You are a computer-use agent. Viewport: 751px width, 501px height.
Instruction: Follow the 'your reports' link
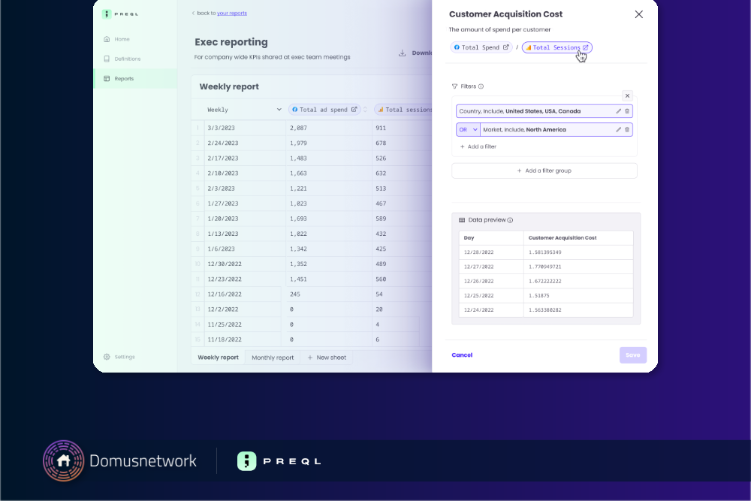pos(232,13)
